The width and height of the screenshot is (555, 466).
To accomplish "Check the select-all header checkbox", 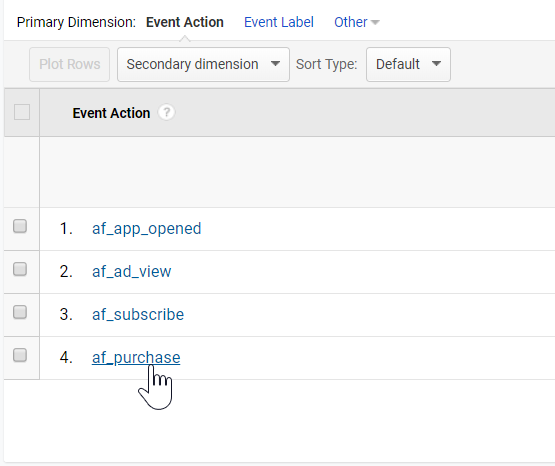I will [x=22, y=112].
